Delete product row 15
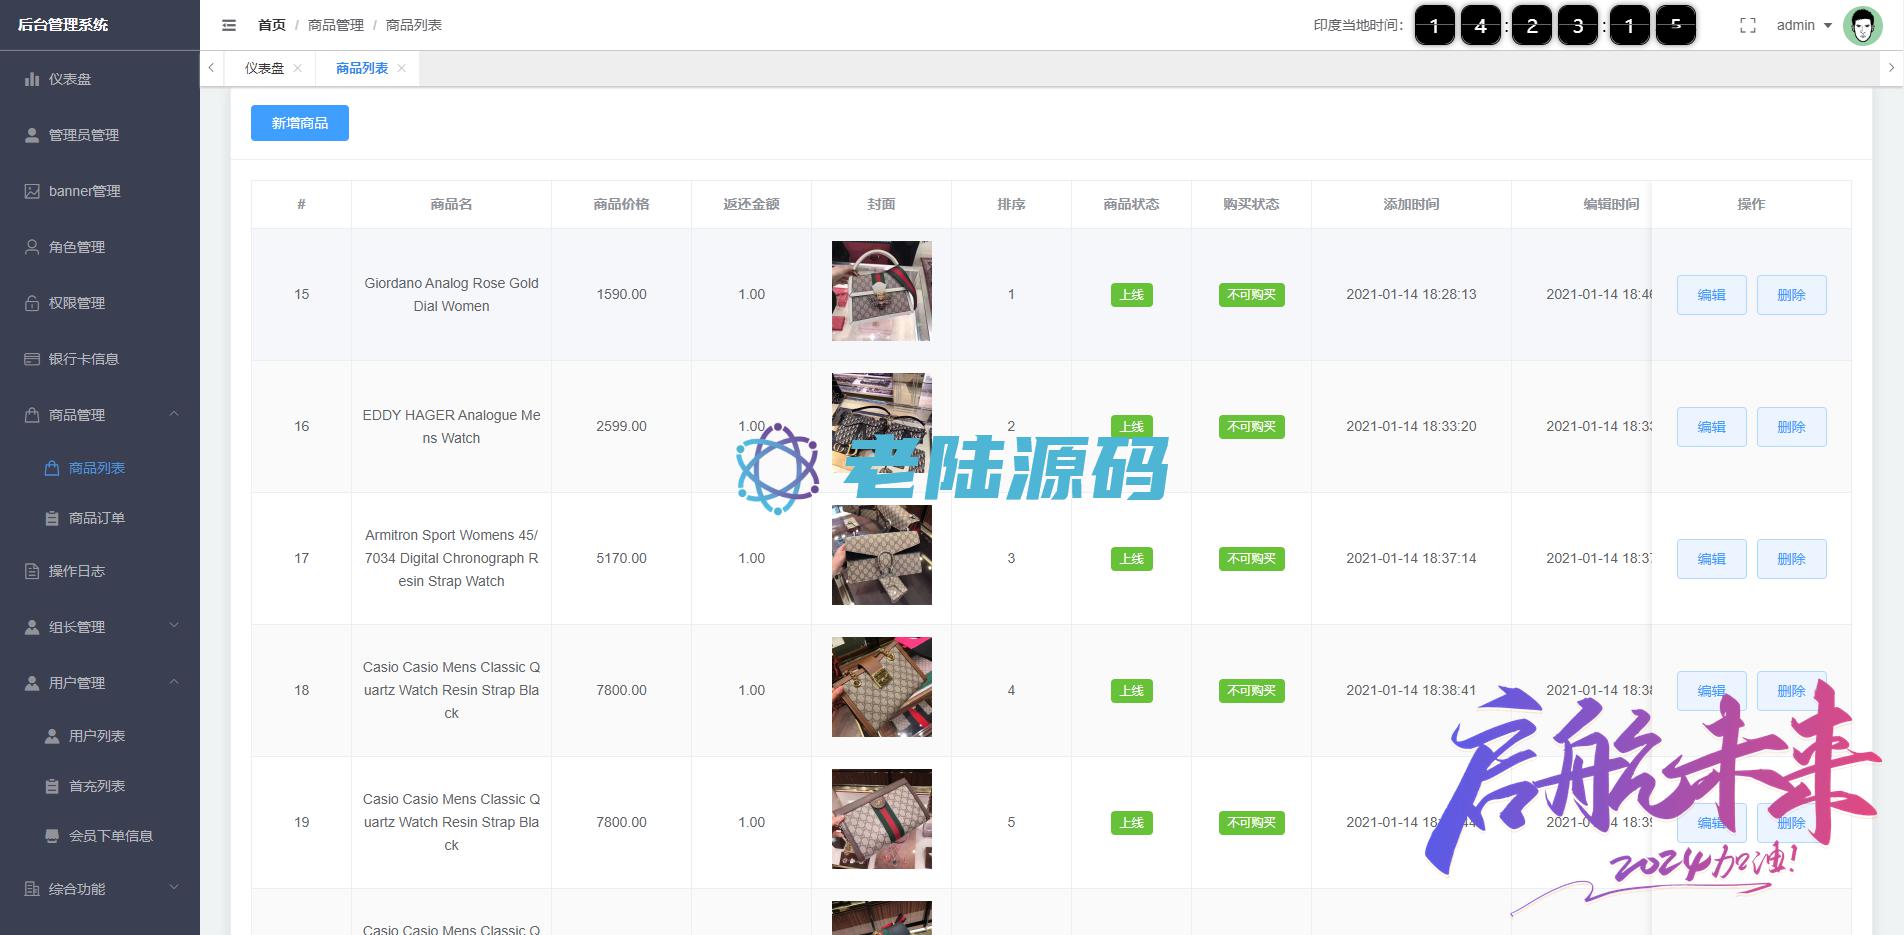 pyautogui.click(x=1792, y=295)
